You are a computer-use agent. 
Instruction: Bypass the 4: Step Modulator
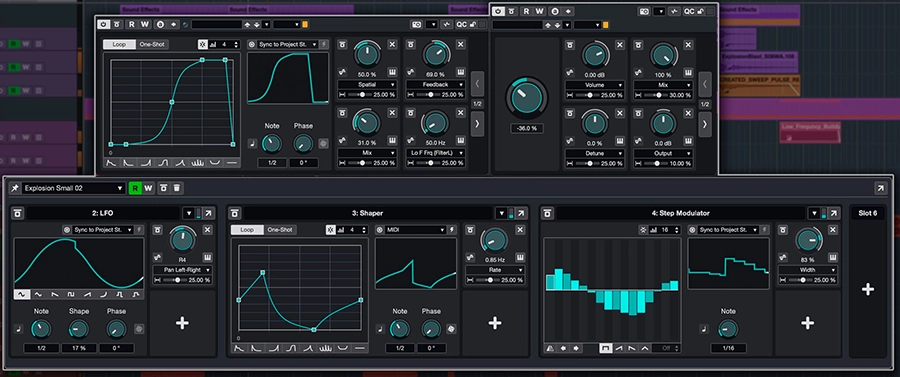point(548,213)
